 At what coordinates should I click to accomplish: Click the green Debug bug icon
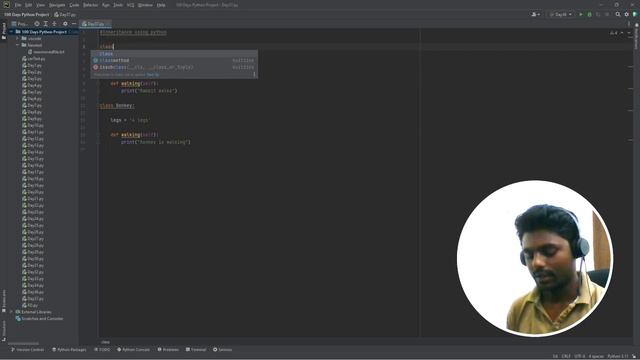tap(589, 14)
